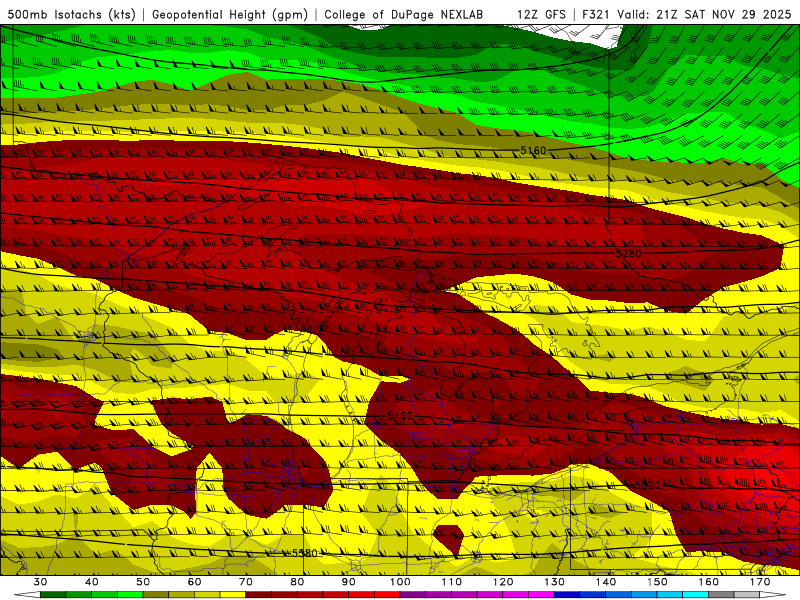Click the 5160 height contour label
This screenshot has height=600, width=800.
pyautogui.click(x=533, y=151)
